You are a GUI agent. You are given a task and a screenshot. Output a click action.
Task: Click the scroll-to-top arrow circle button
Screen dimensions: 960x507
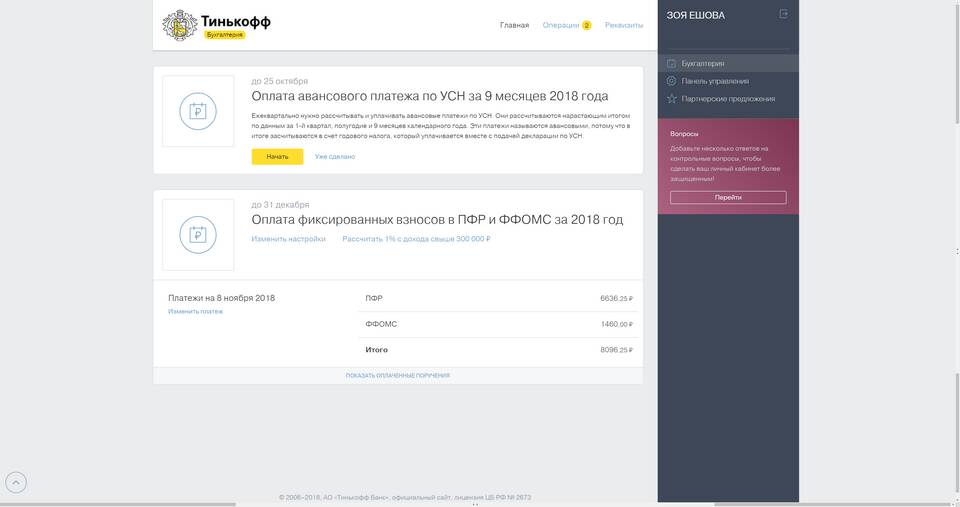[x=16, y=483]
